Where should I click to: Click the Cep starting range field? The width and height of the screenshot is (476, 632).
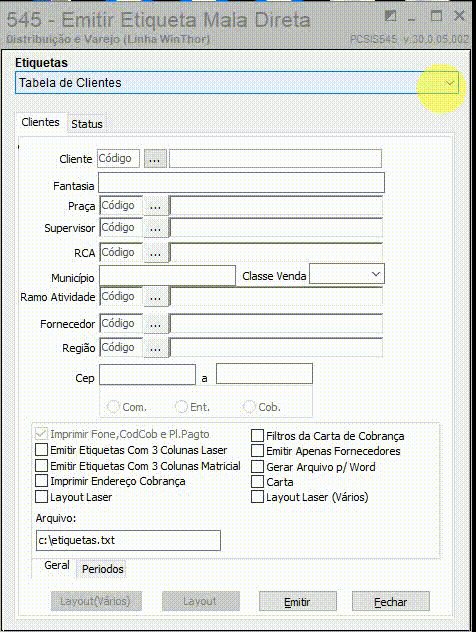(x=148, y=374)
